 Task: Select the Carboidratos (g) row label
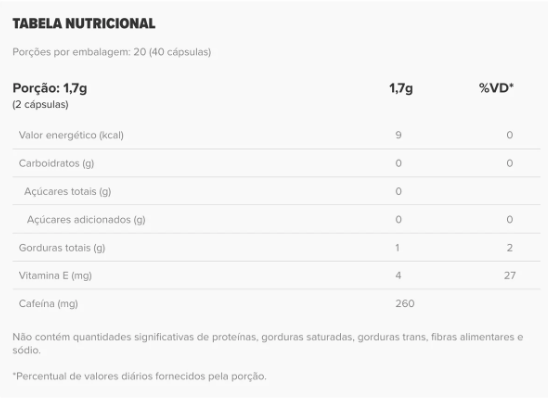[56, 163]
